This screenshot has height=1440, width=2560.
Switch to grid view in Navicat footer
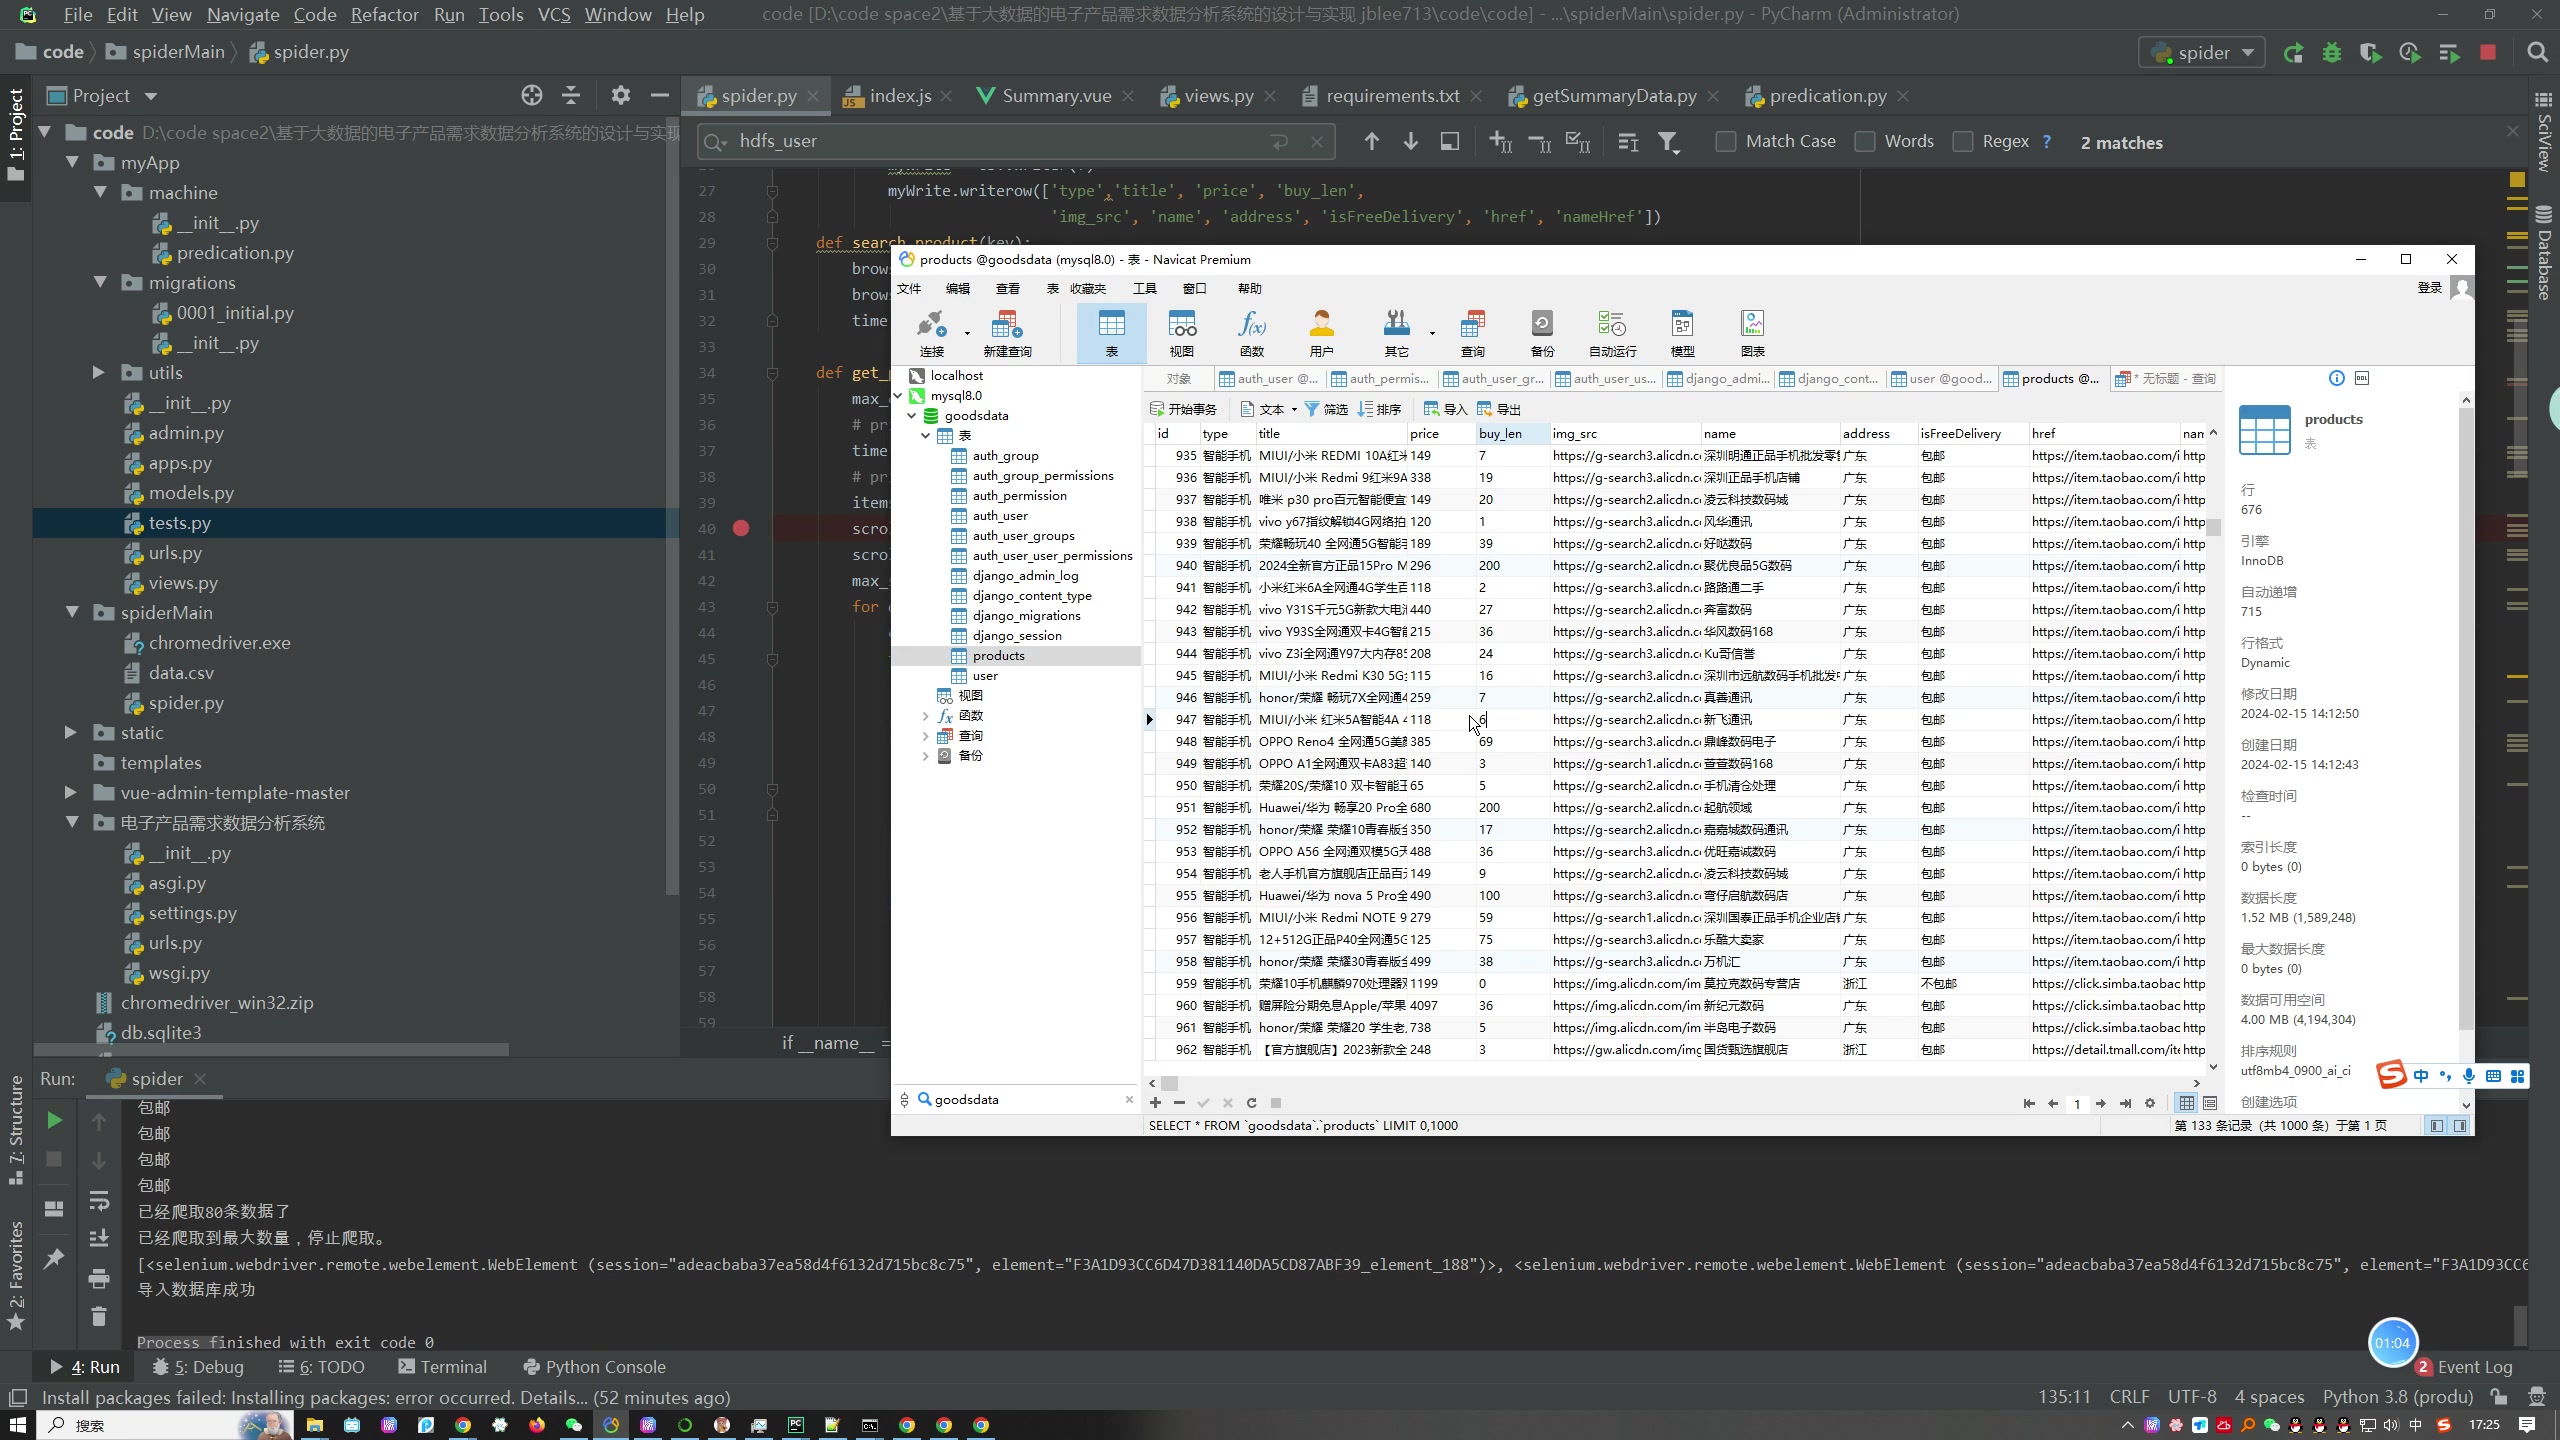(x=2186, y=1103)
